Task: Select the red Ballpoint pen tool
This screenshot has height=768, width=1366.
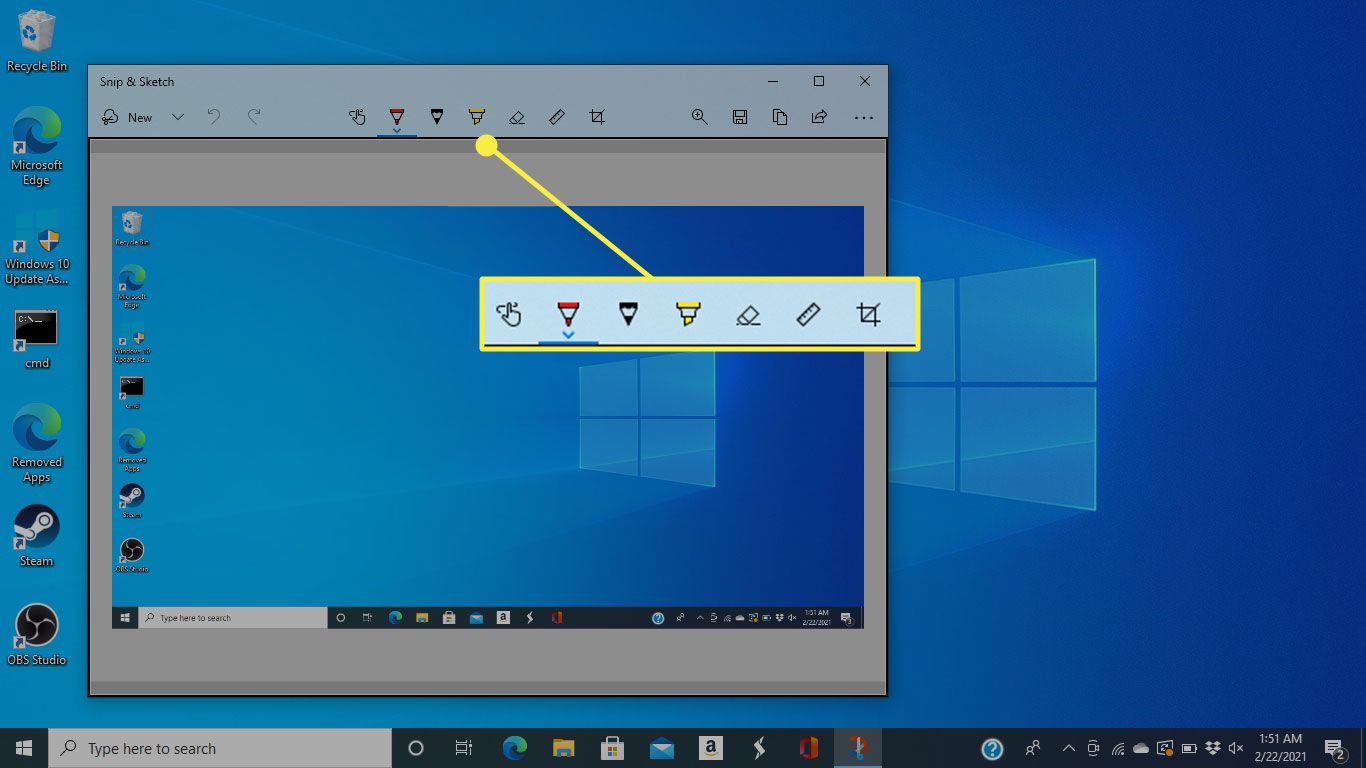Action: click(x=397, y=117)
